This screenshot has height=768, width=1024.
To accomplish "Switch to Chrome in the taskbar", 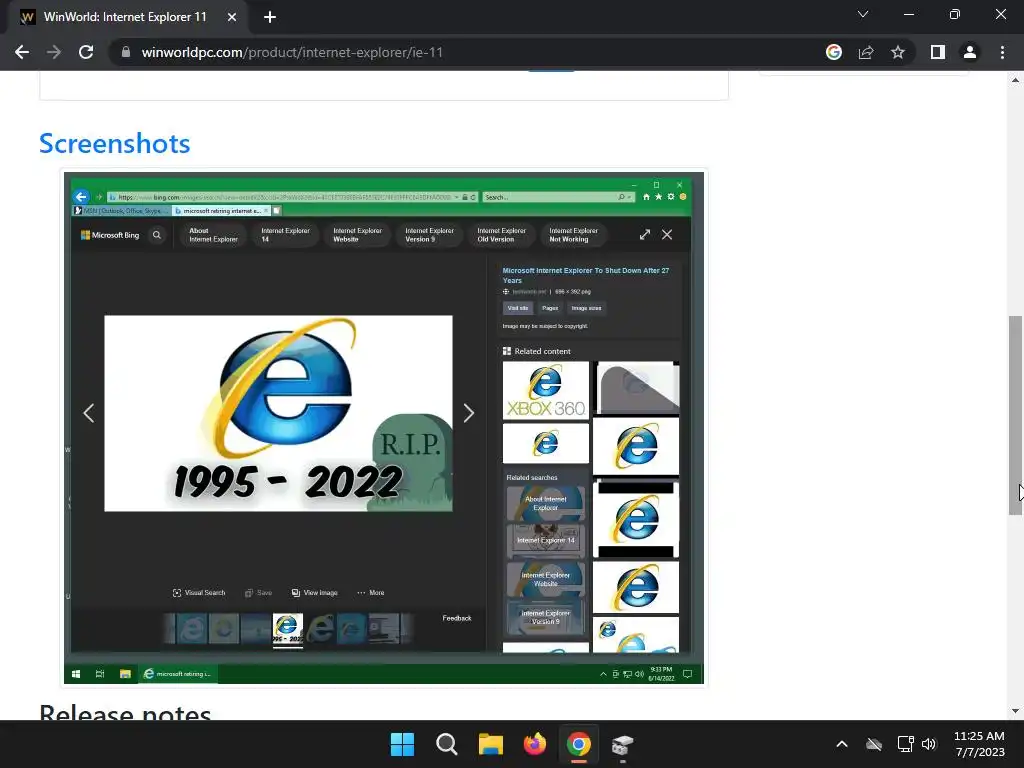I will tap(579, 744).
